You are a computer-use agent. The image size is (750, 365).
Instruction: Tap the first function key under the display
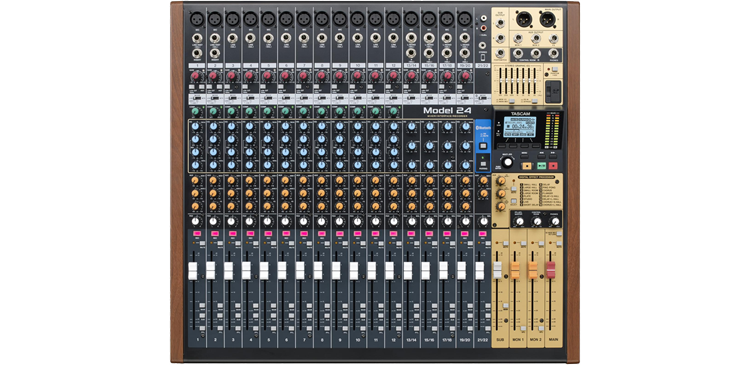(501, 145)
